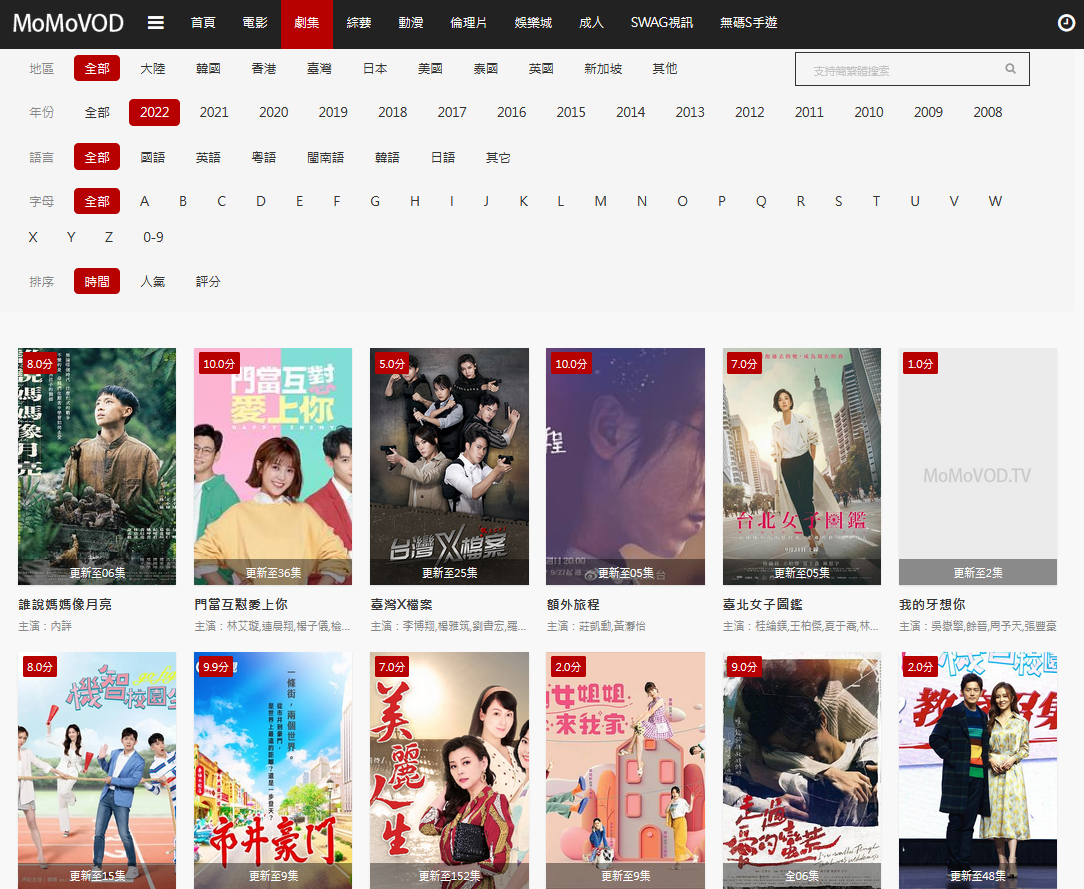Filter language by 國語

tap(153, 158)
